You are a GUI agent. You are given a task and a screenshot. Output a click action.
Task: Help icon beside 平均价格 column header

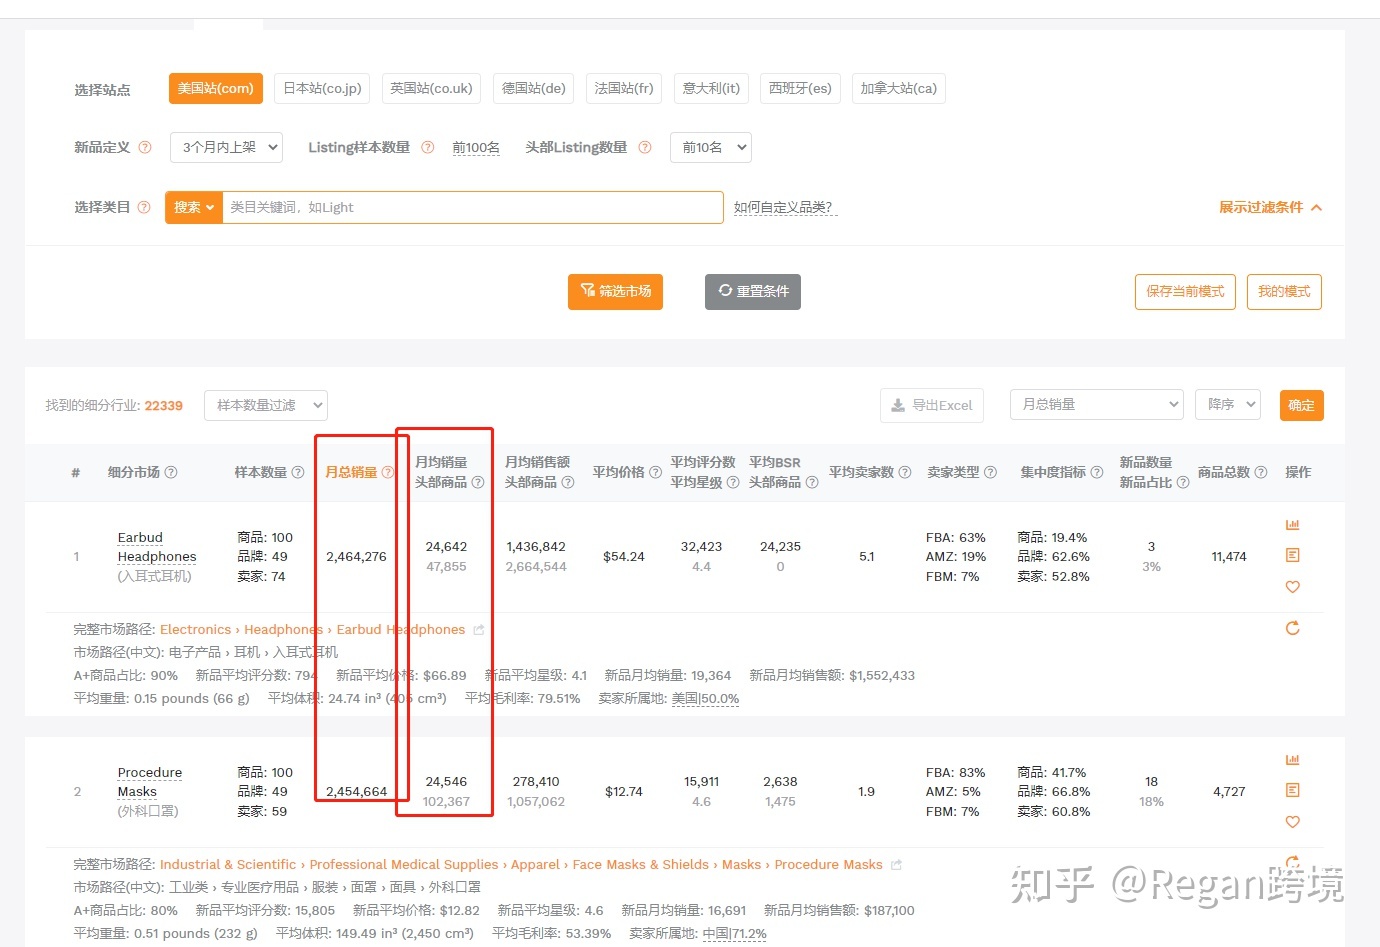click(656, 472)
